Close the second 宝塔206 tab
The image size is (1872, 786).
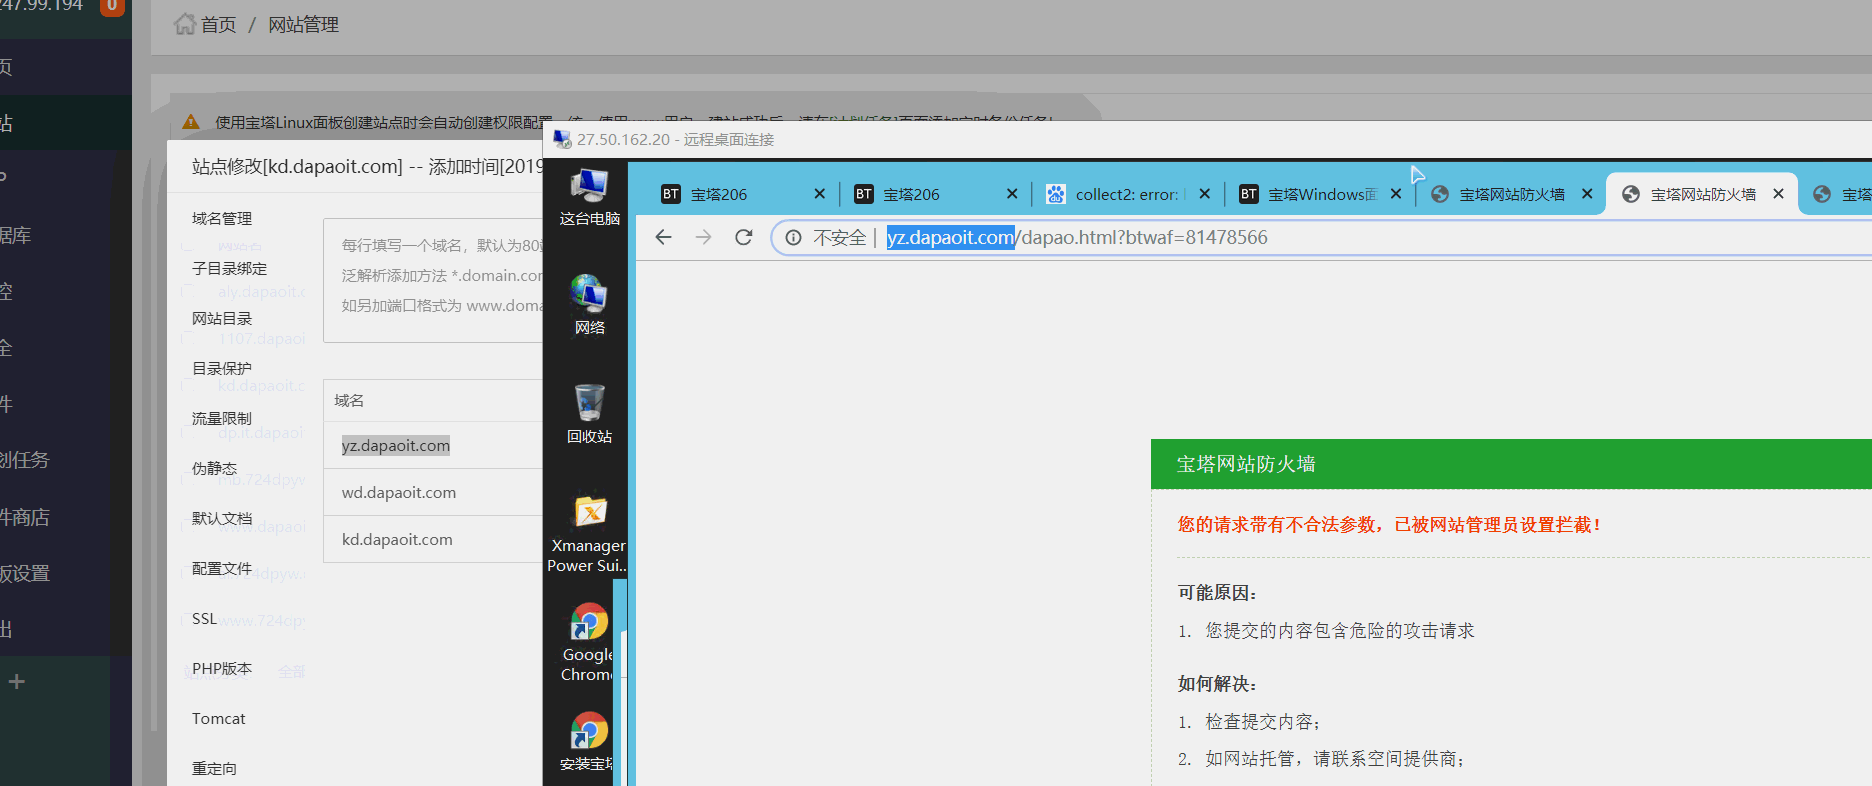(1012, 194)
